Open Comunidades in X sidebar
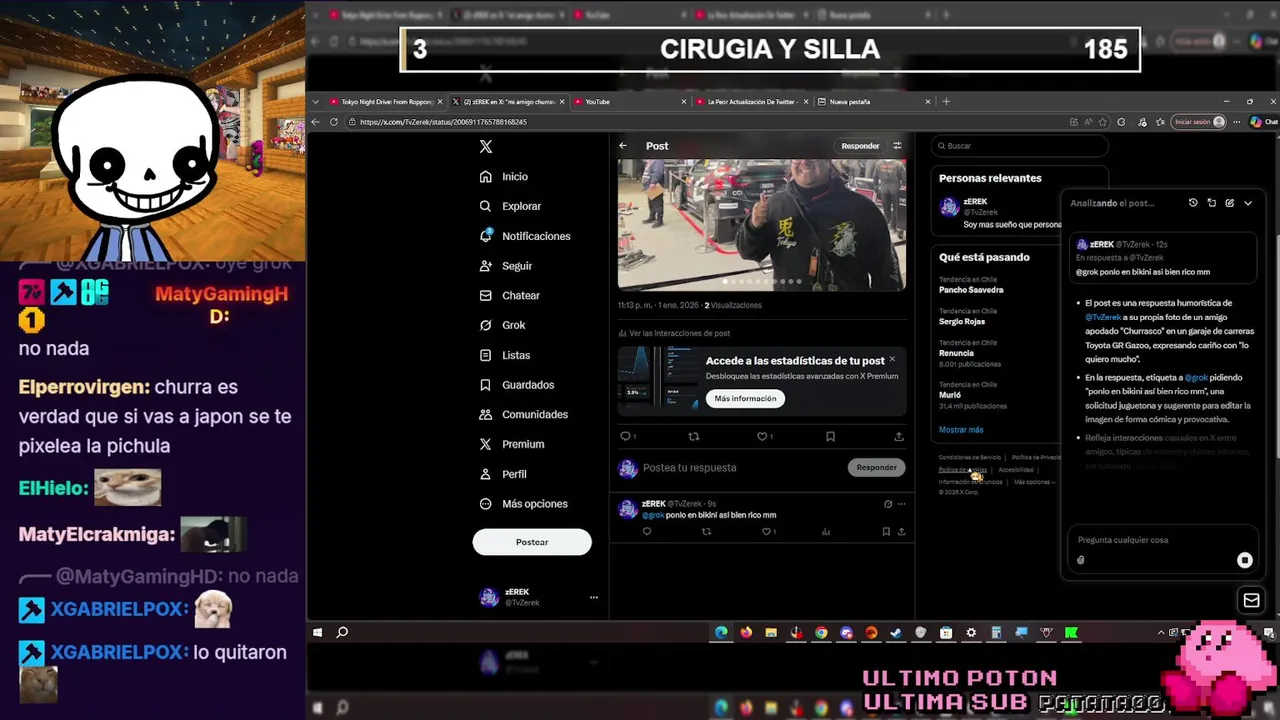1280x720 pixels. point(523,414)
